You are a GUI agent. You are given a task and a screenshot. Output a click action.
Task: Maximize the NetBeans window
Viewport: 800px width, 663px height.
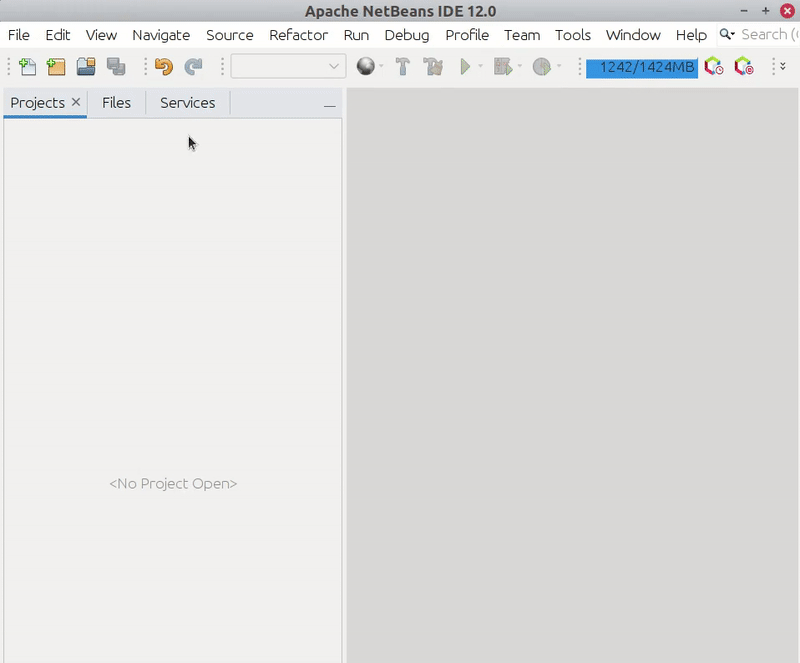pos(765,11)
